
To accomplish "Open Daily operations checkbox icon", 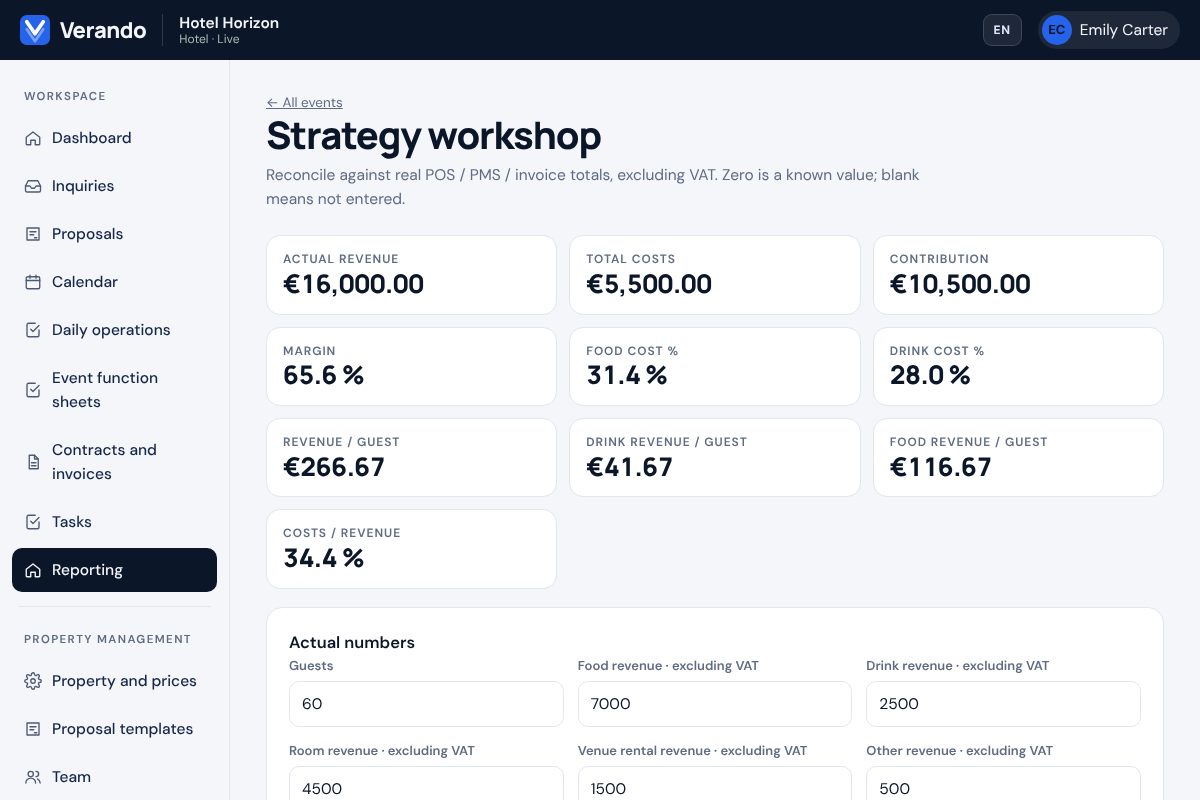I will pos(33,330).
